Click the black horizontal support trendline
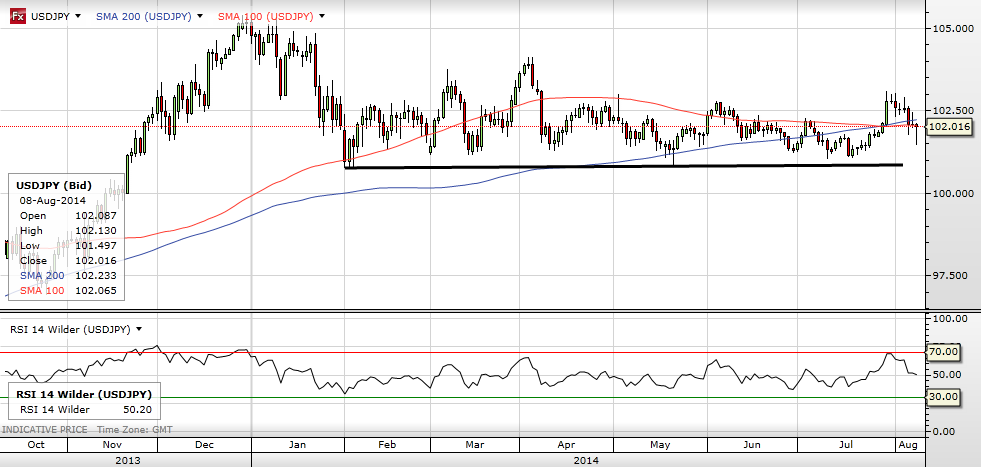The width and height of the screenshot is (981, 467). pyautogui.click(x=623, y=166)
